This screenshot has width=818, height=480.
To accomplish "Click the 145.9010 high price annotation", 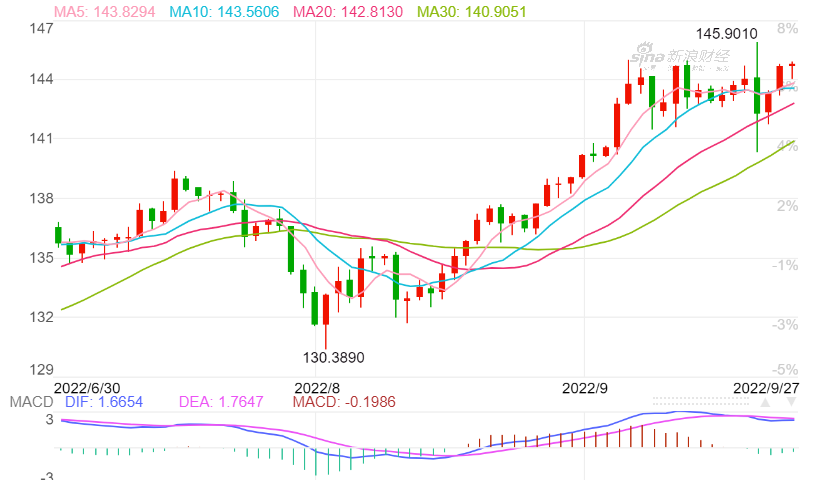I will tap(727, 34).
